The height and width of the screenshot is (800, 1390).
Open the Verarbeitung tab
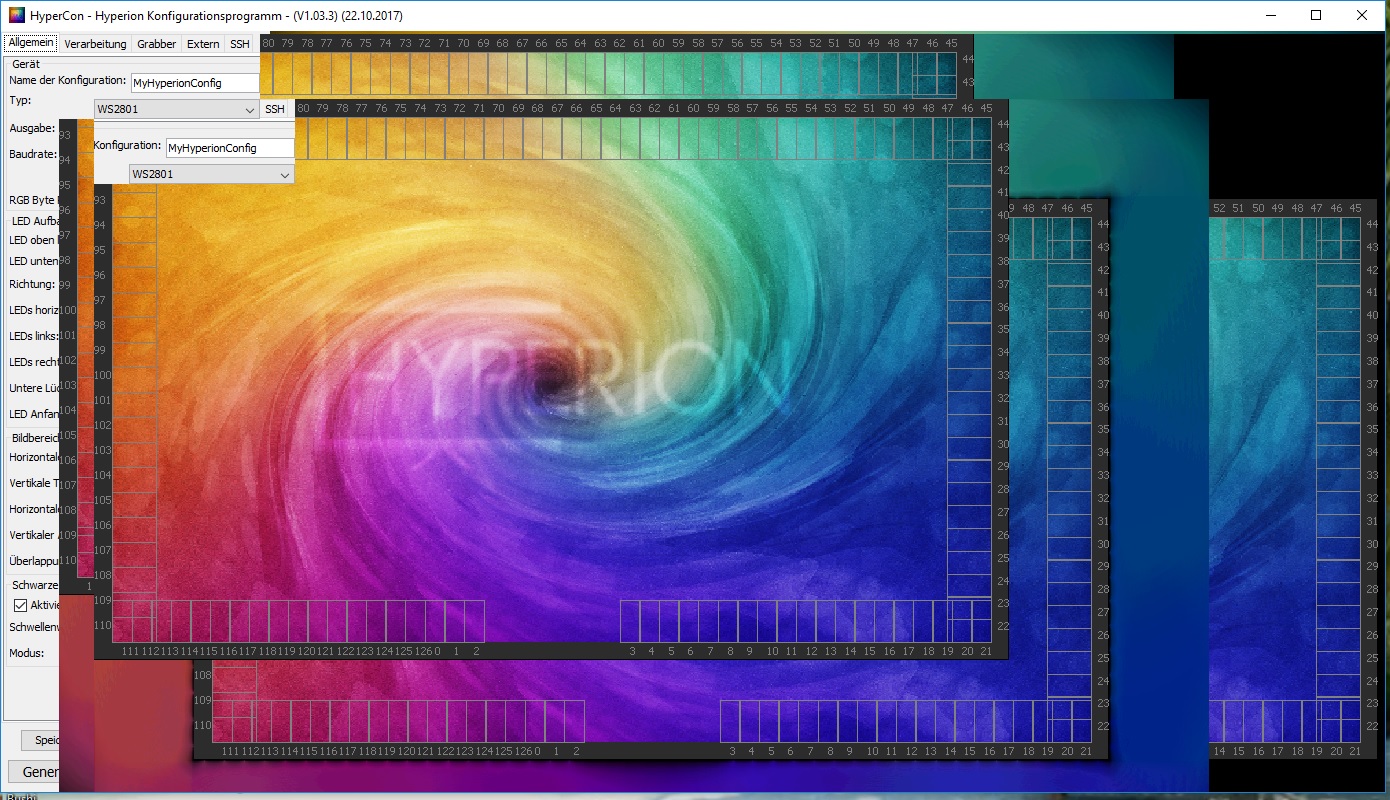pyautogui.click(x=95, y=44)
